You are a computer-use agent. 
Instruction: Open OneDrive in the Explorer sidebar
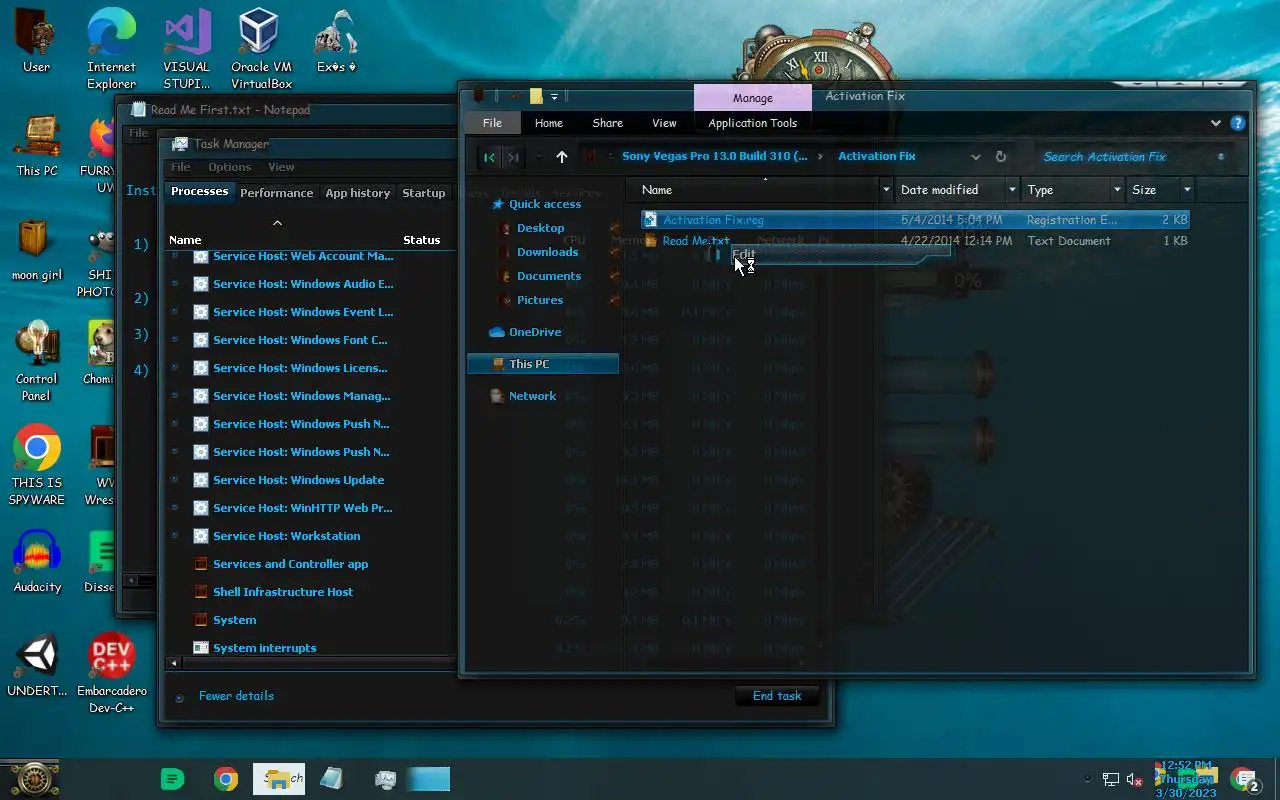pyautogui.click(x=534, y=332)
